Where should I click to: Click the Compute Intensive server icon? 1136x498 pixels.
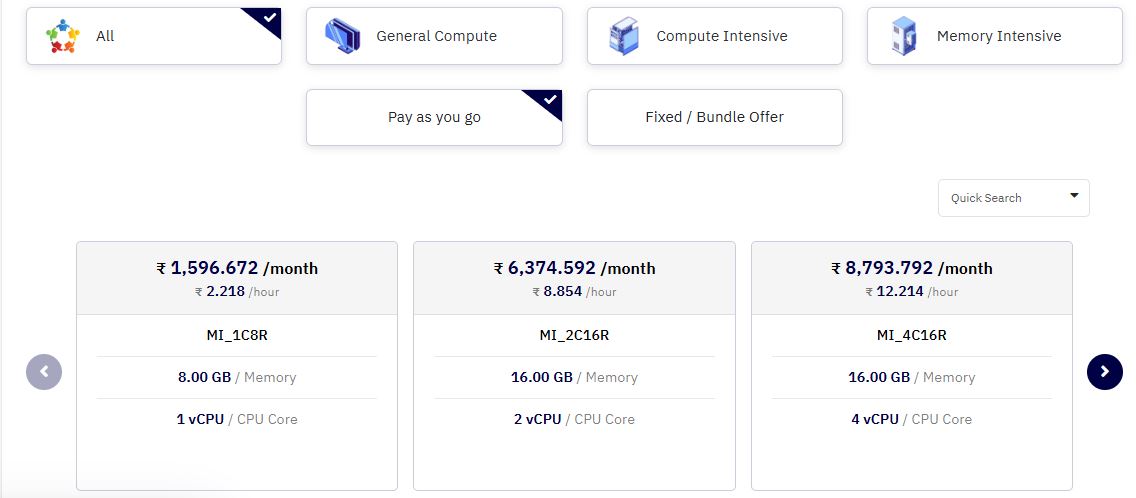[x=624, y=36]
